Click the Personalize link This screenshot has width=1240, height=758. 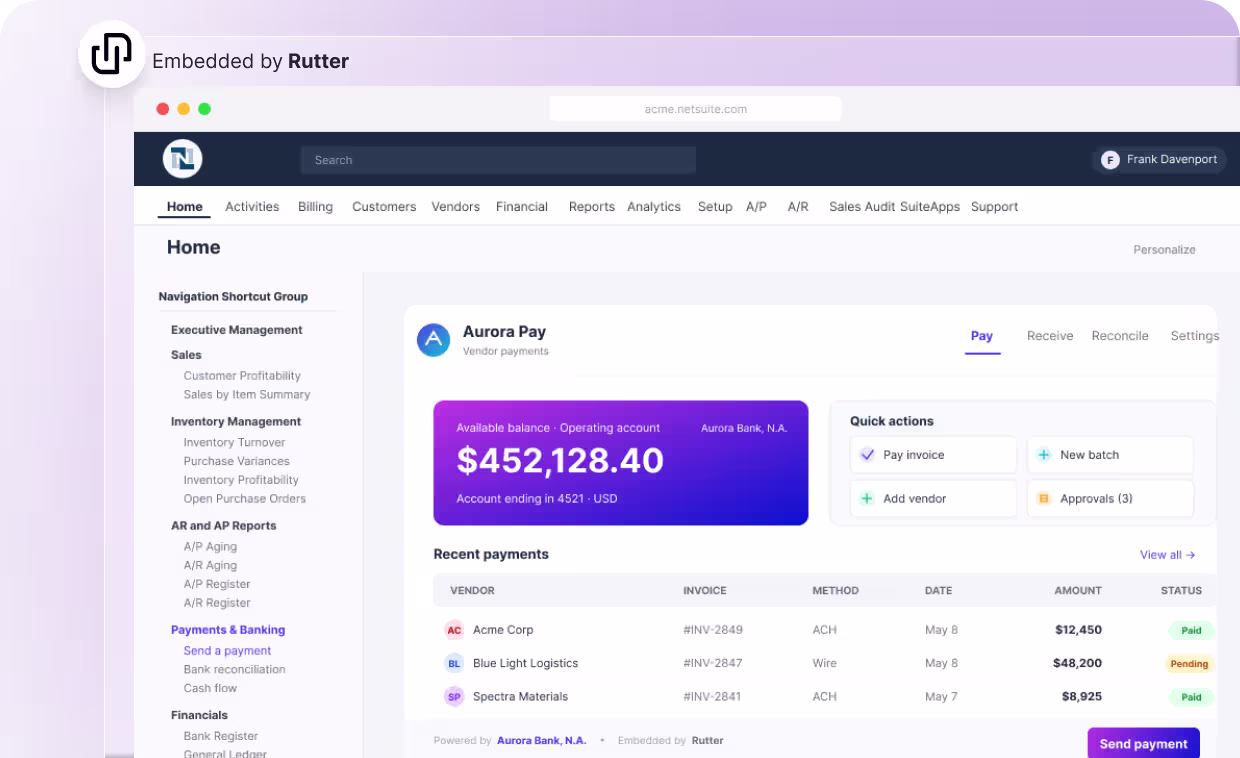pos(1164,250)
